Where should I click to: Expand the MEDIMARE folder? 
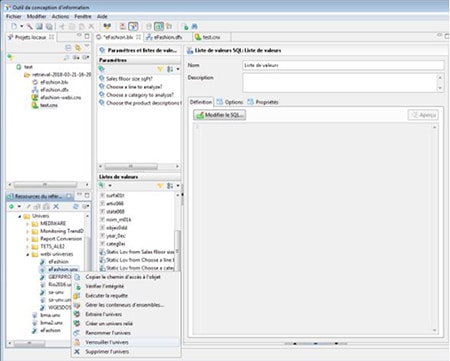pos(27,224)
